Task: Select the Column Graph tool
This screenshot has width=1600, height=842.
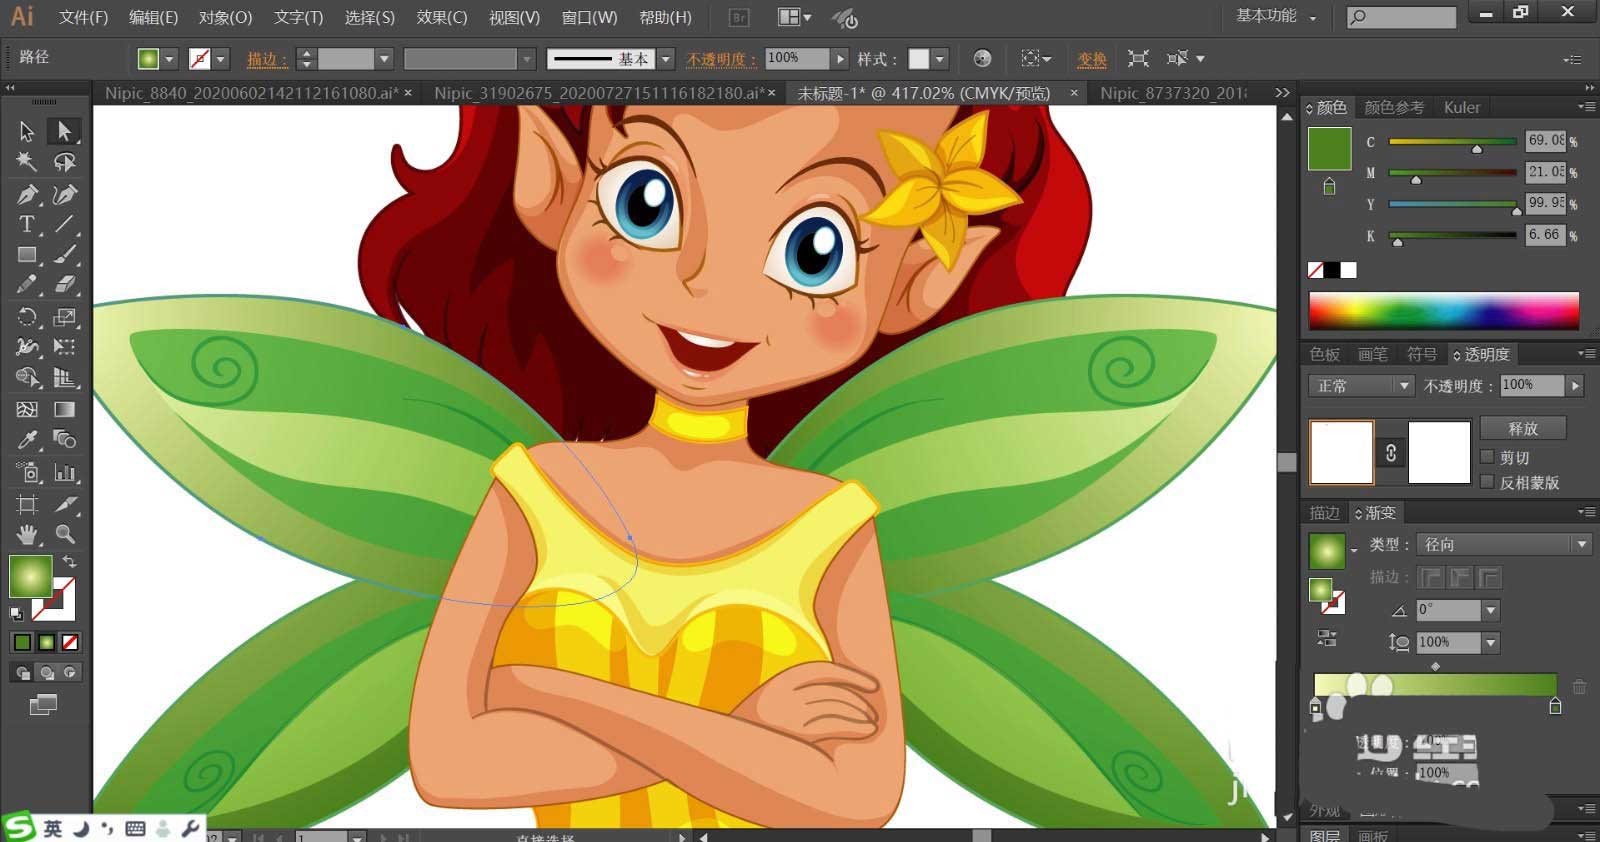Action: [64, 472]
